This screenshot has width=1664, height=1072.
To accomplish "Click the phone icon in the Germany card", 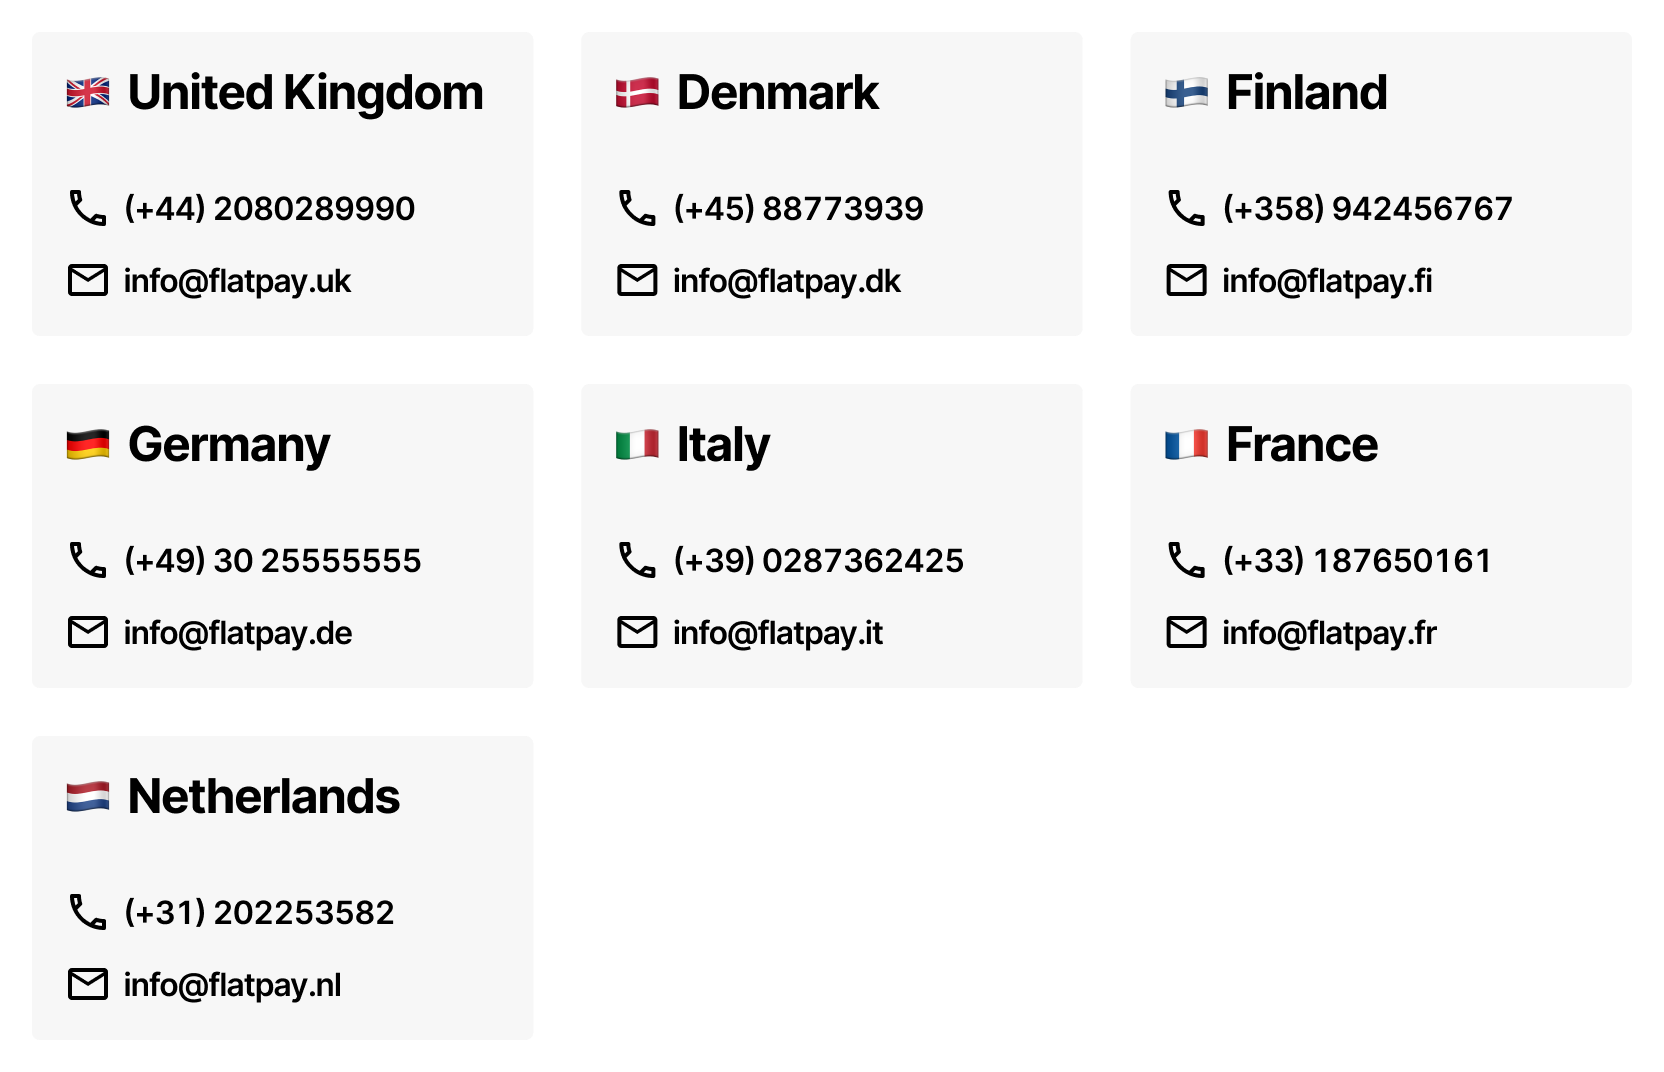I will click(x=88, y=560).
